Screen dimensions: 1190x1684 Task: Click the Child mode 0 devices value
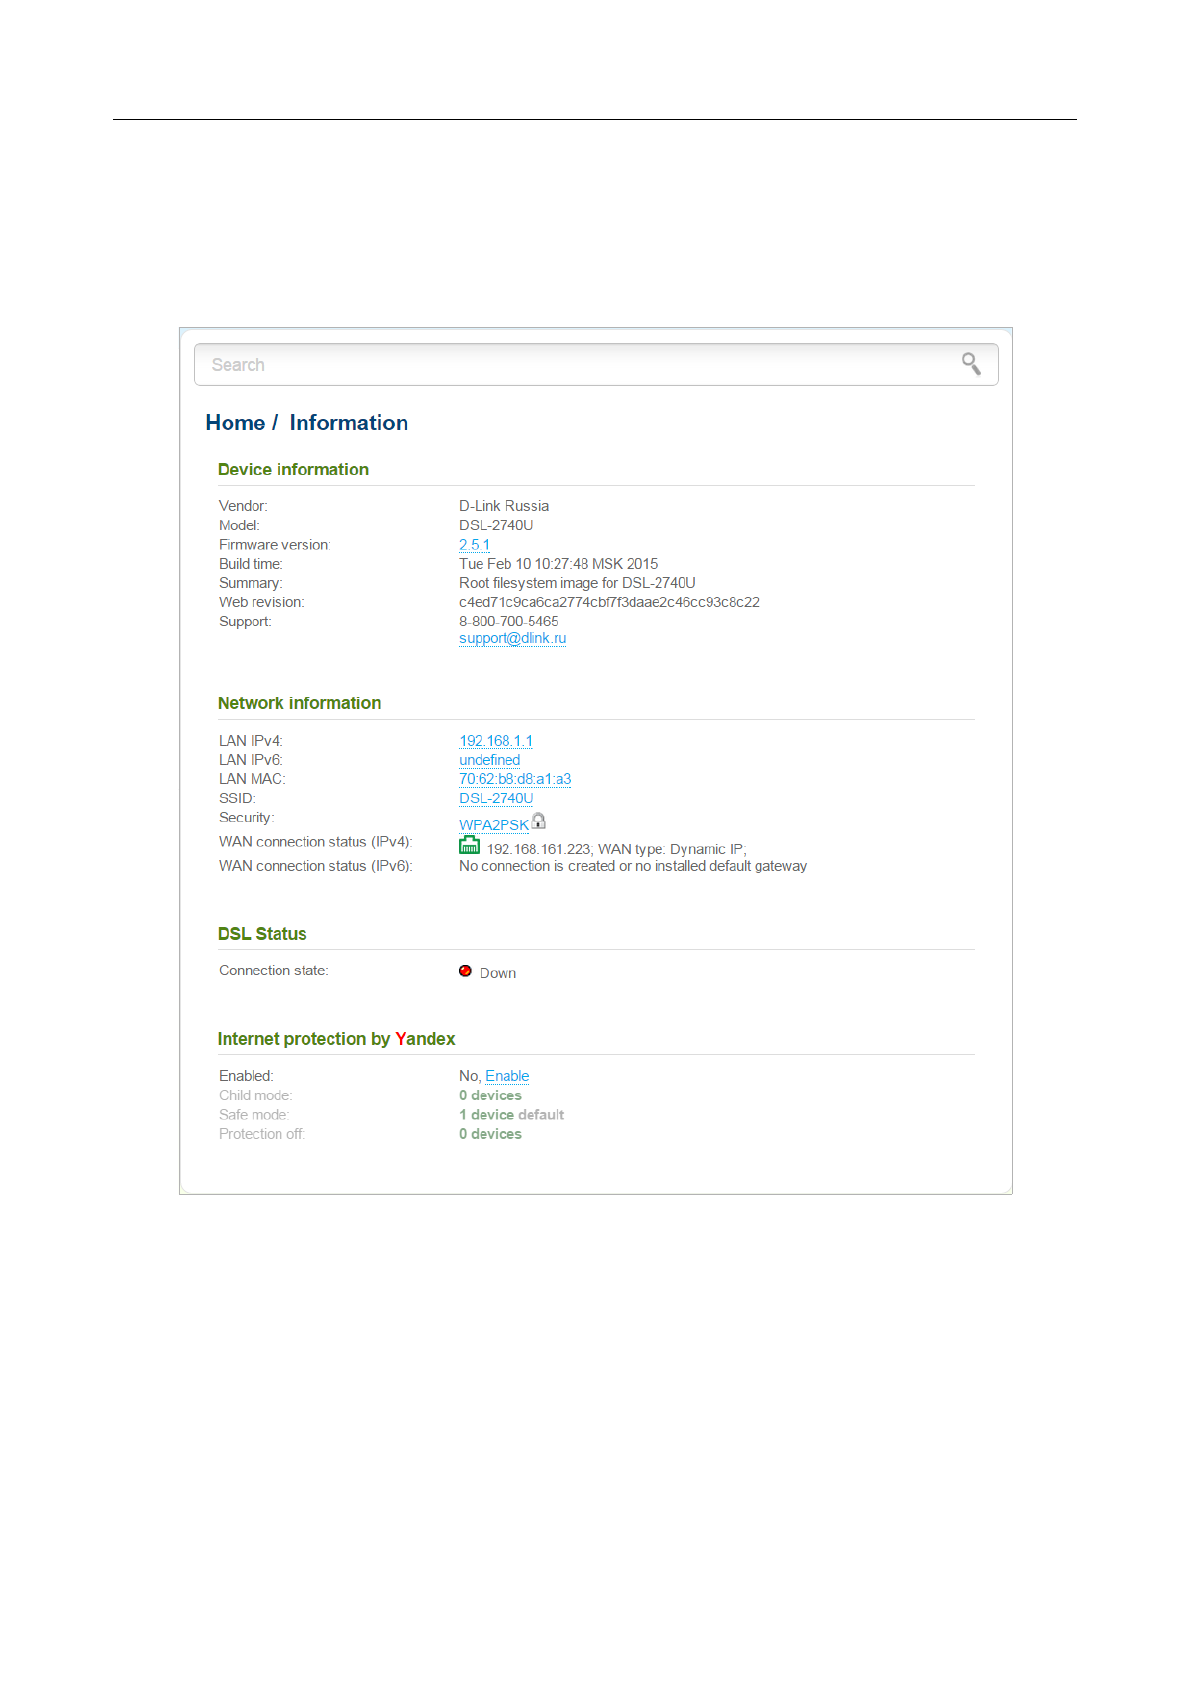[x=490, y=1096]
